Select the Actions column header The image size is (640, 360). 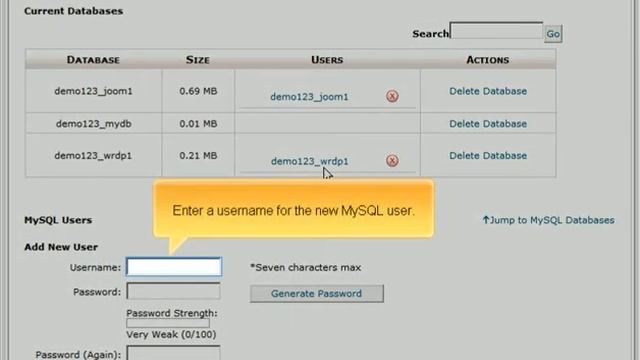[x=488, y=60]
